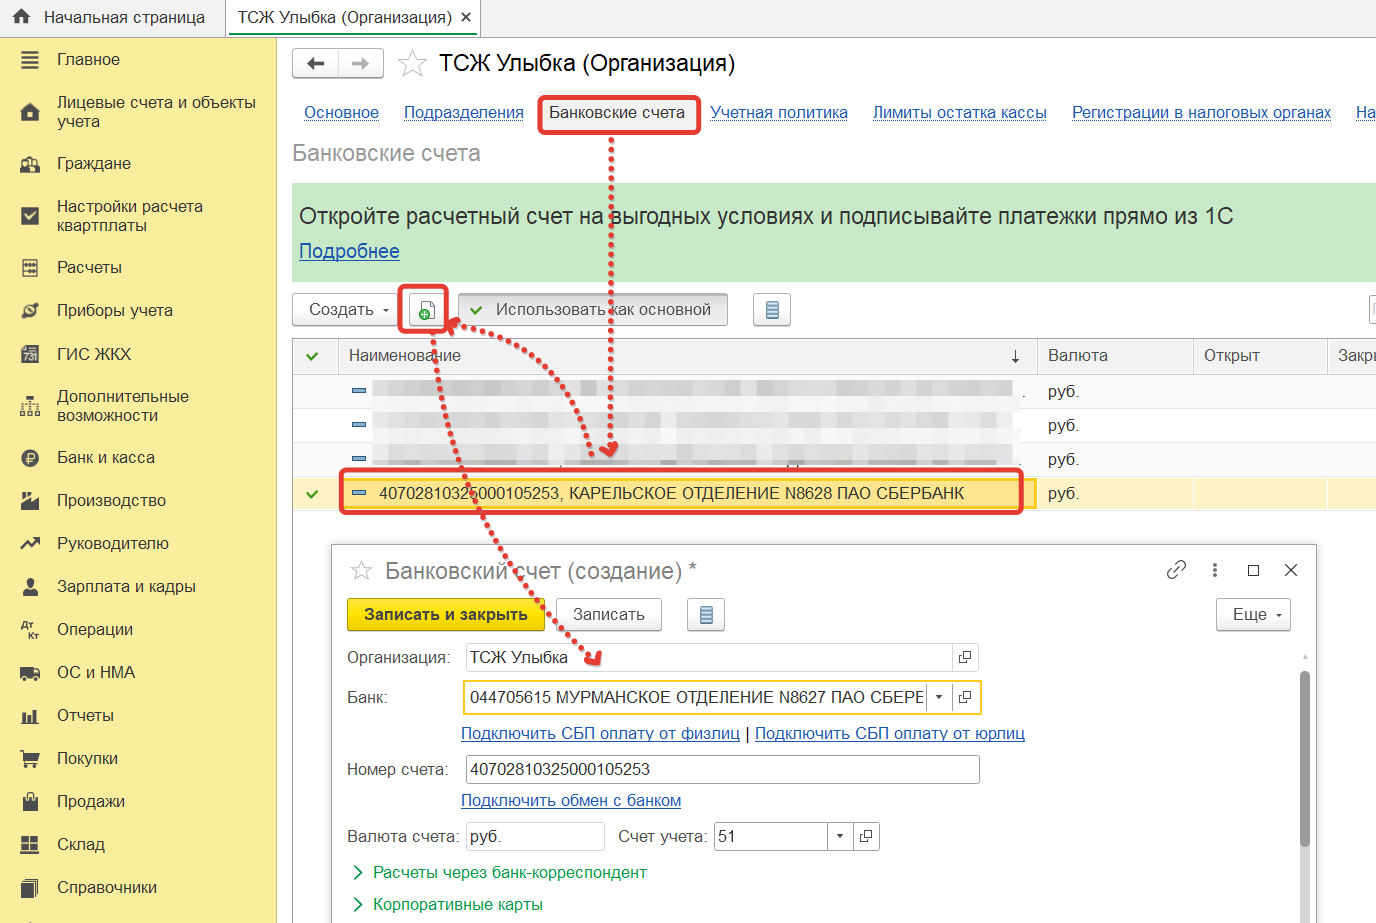Open the ОС и НМА section icon
The height and width of the screenshot is (923, 1376).
point(30,673)
